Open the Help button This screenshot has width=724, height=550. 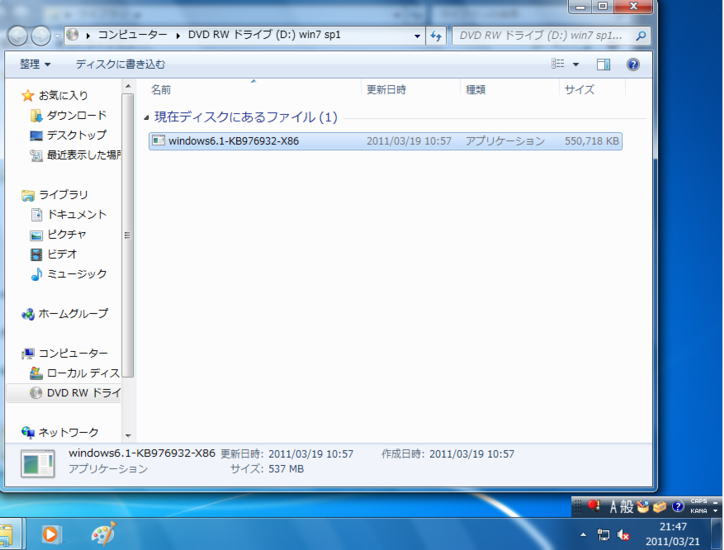(633, 64)
